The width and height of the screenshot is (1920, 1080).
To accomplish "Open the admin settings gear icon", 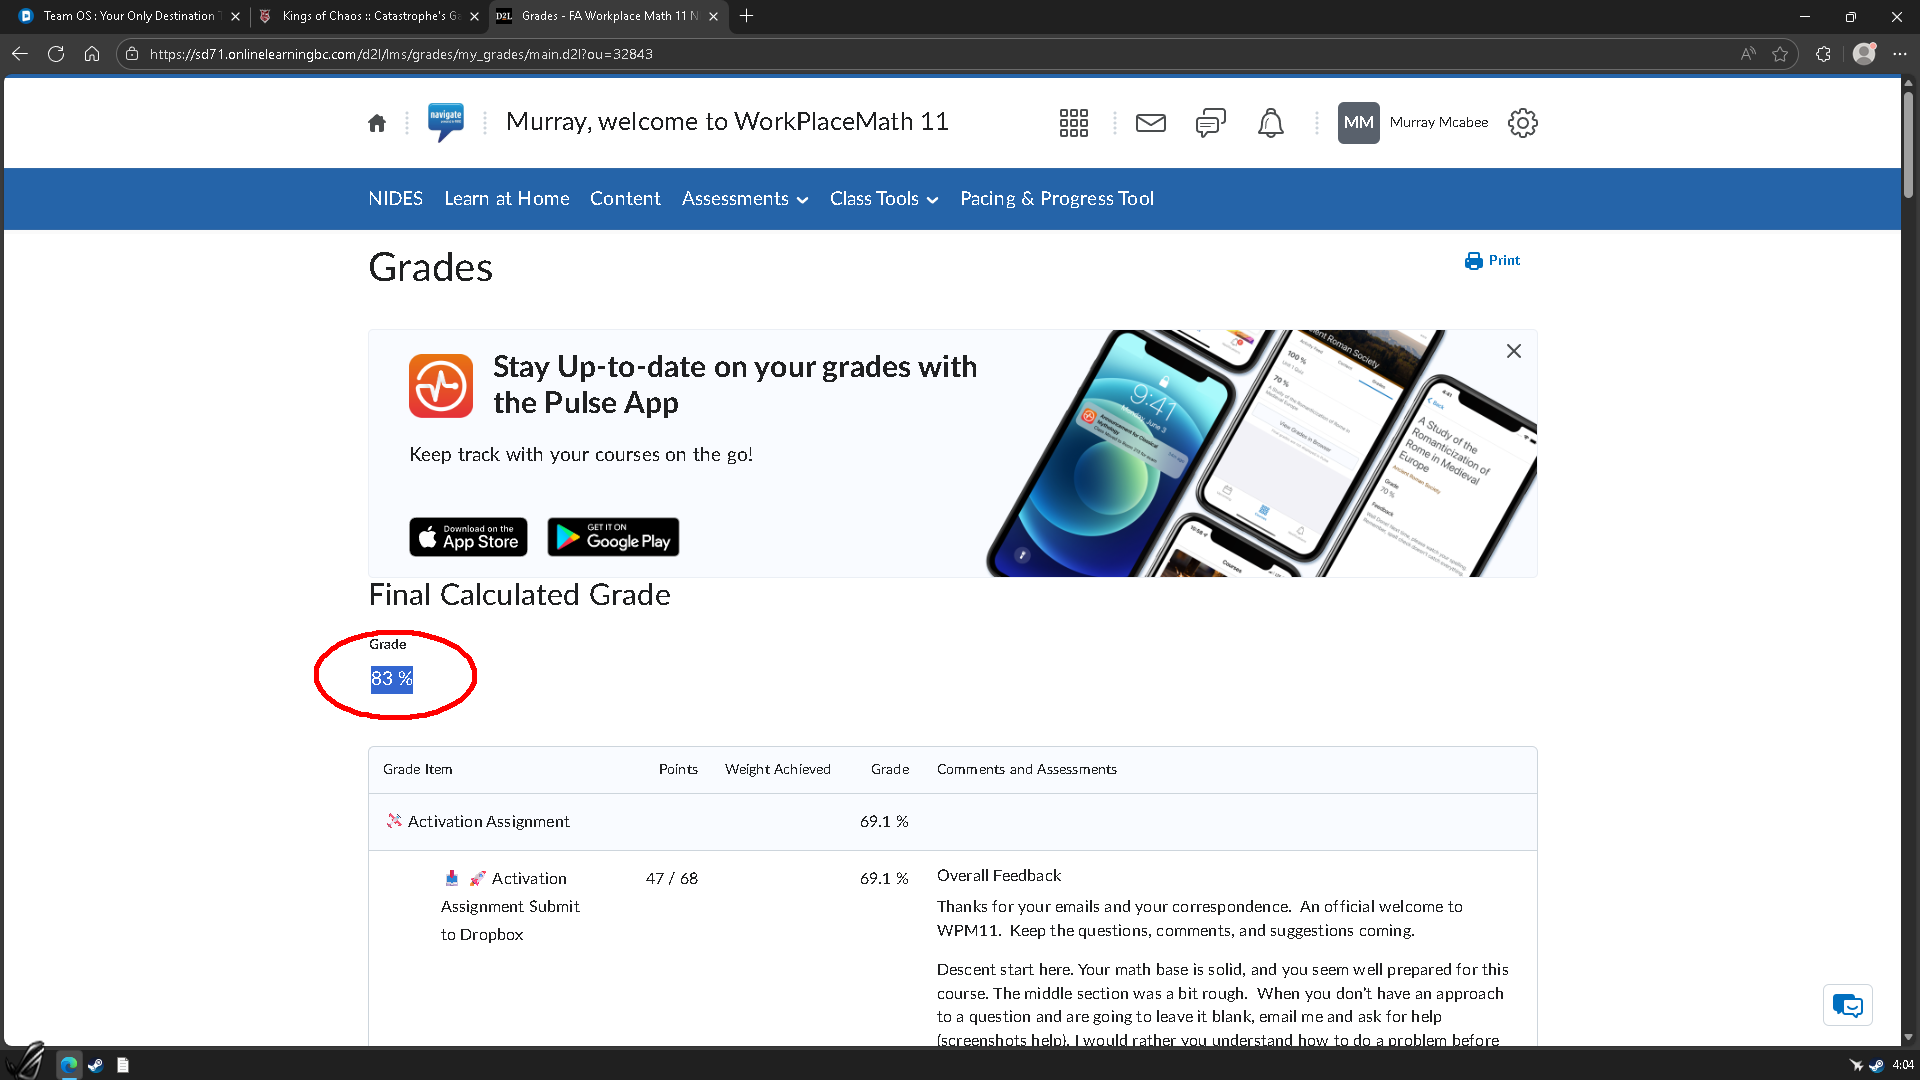I will (x=1522, y=123).
